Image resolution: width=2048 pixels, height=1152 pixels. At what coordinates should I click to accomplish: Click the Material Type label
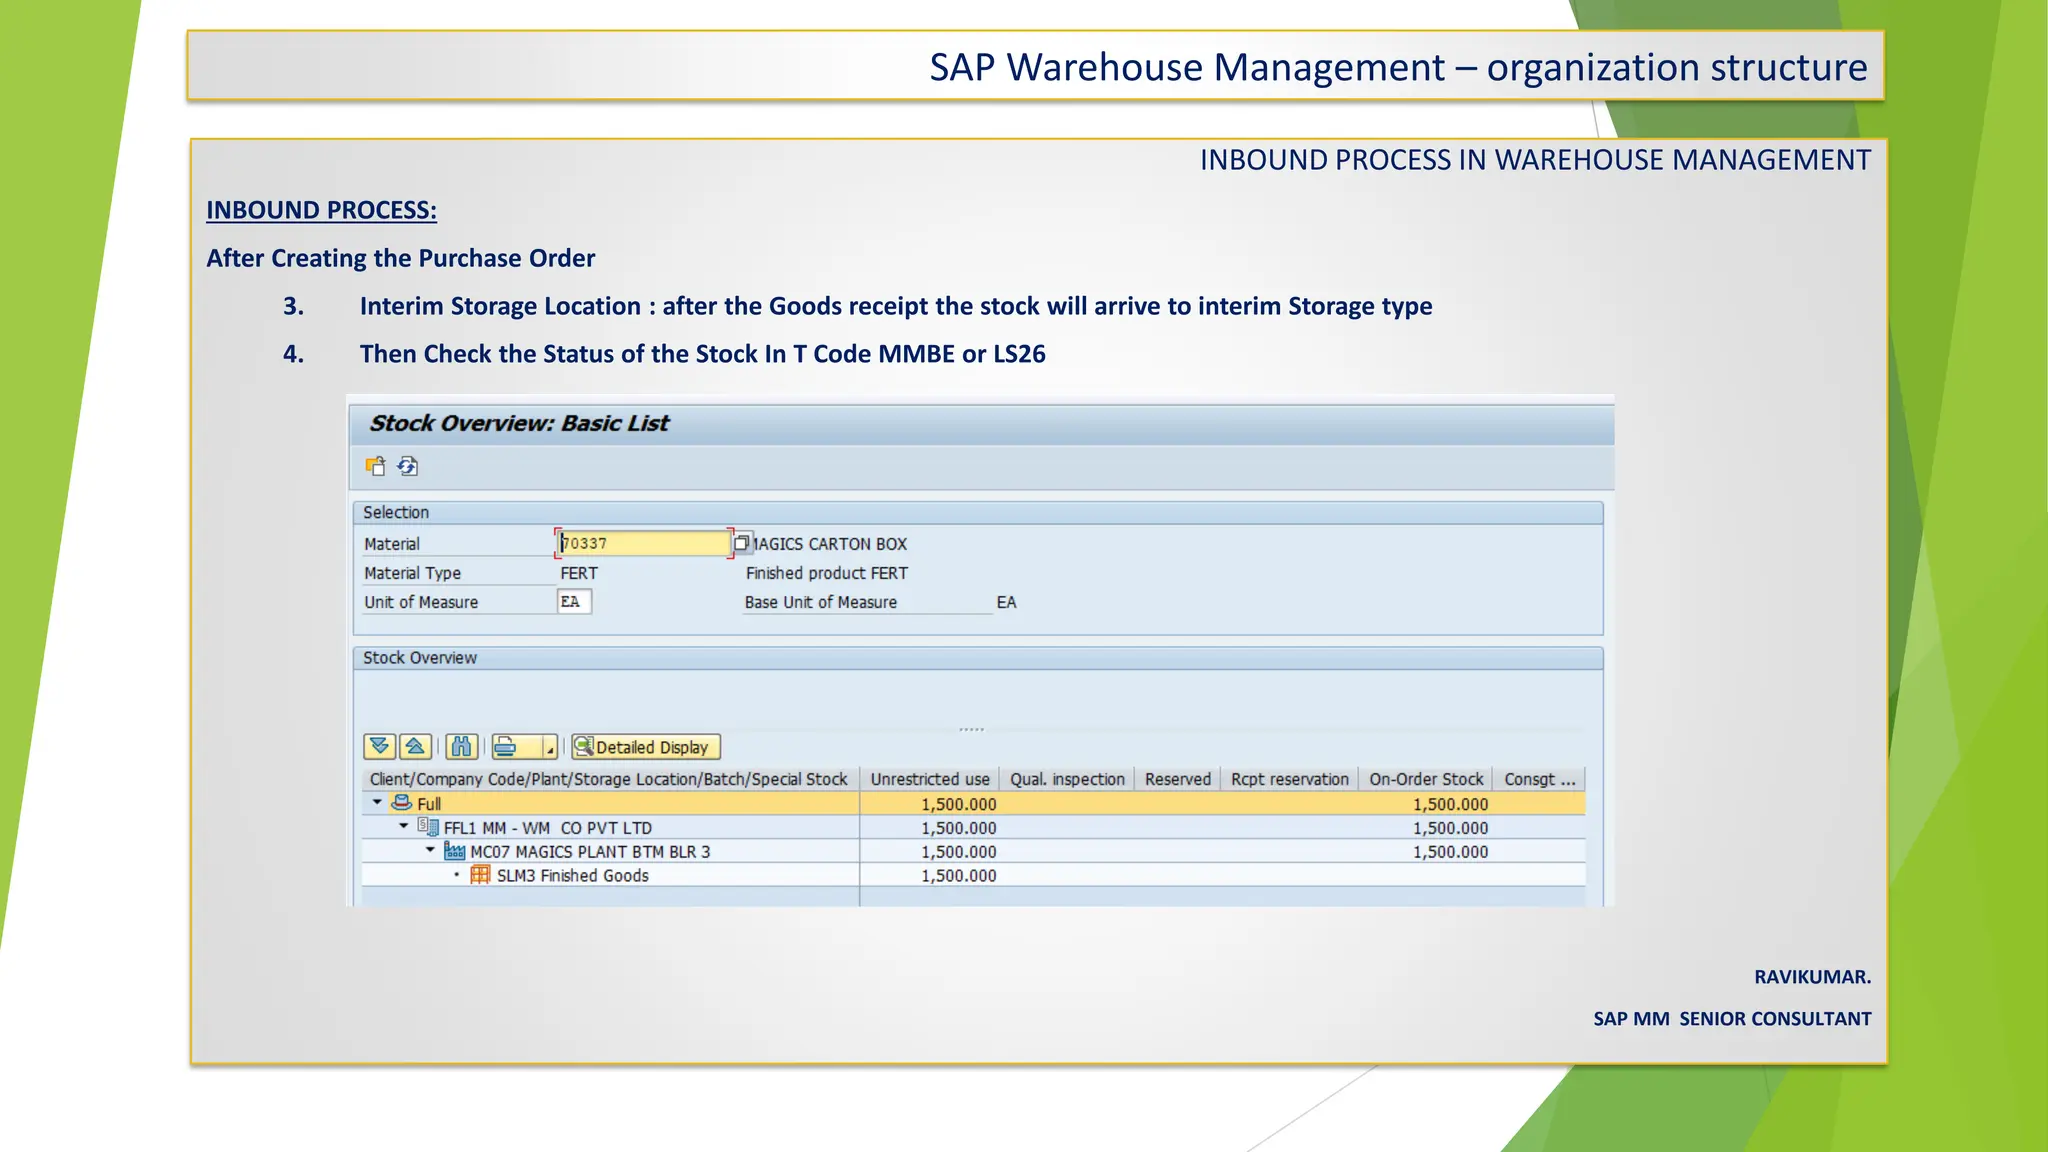coord(412,573)
